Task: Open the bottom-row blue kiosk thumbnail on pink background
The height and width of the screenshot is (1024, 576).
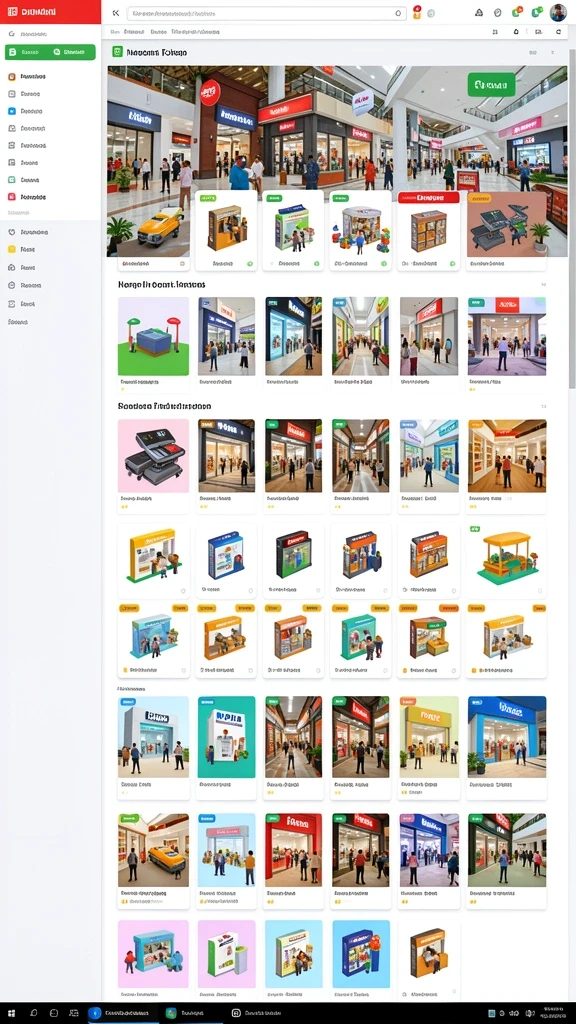Action: pos(153,954)
